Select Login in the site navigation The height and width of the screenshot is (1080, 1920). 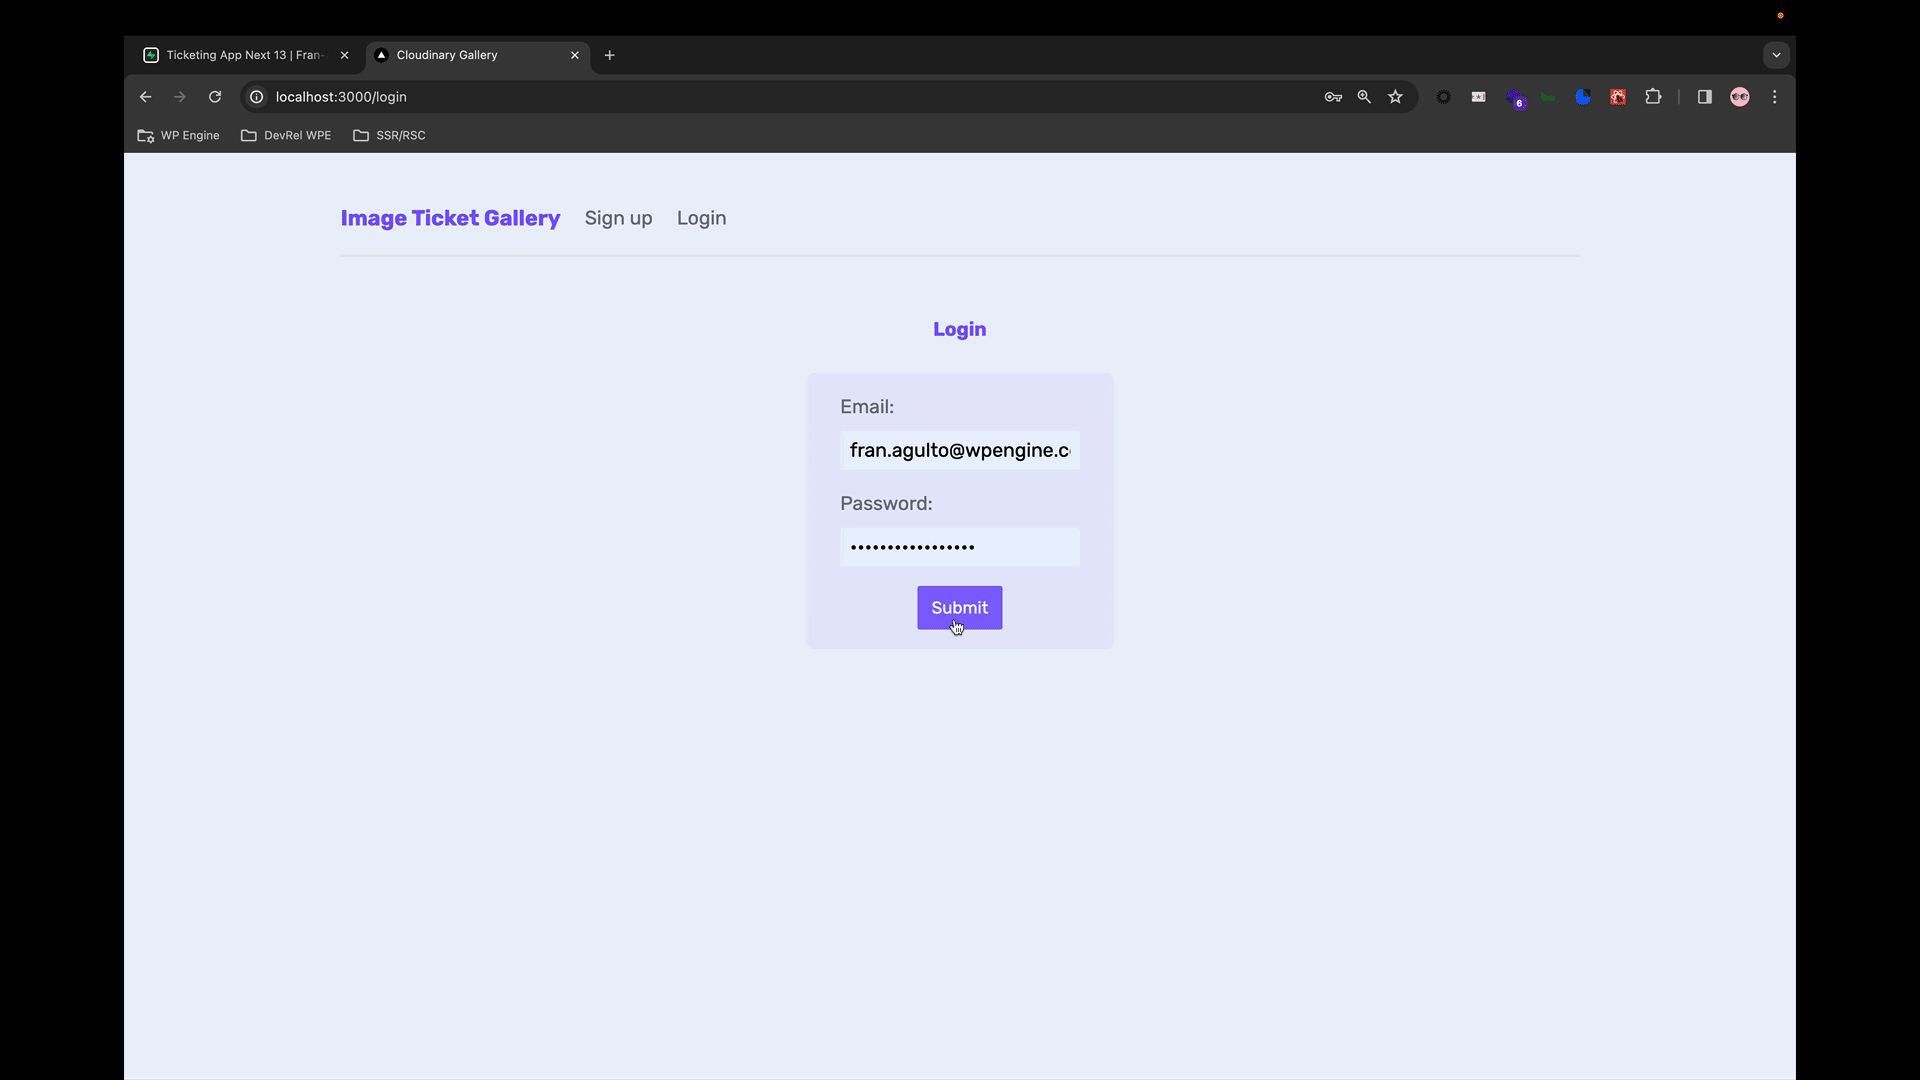(701, 218)
